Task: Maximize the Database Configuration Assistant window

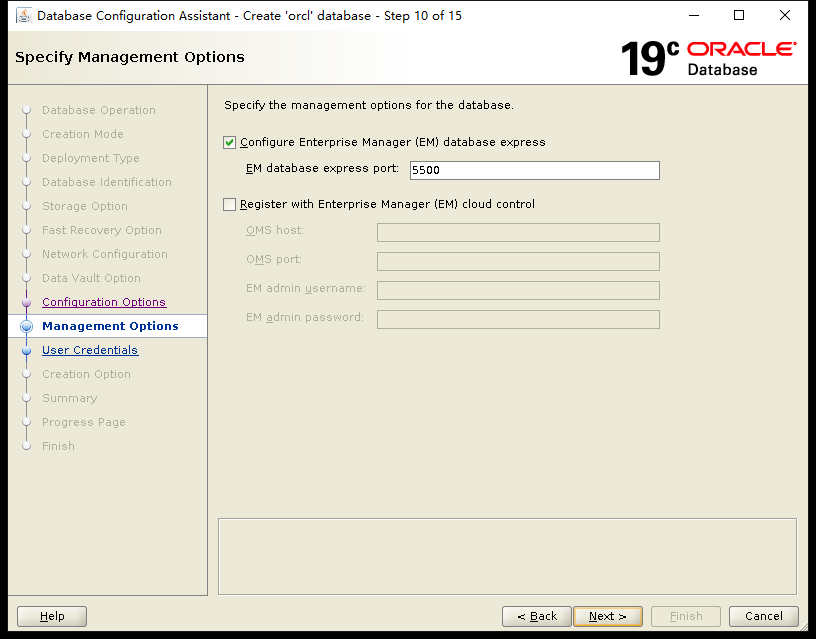Action: [739, 16]
